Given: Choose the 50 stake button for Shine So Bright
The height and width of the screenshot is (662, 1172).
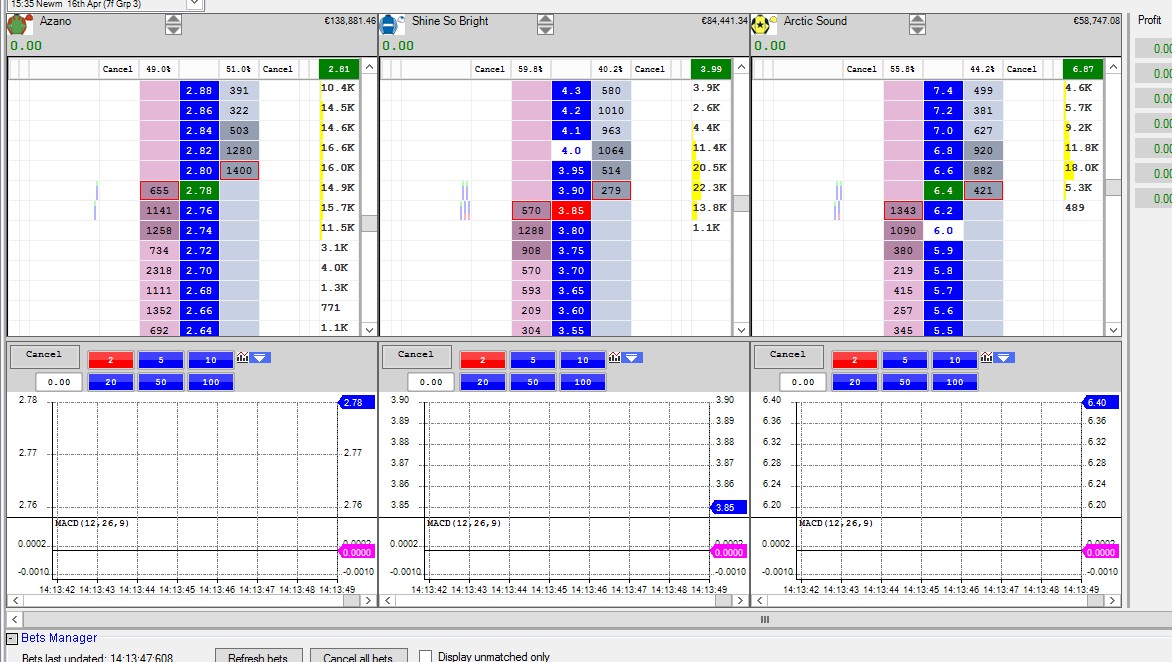Looking at the screenshot, I should point(532,382).
